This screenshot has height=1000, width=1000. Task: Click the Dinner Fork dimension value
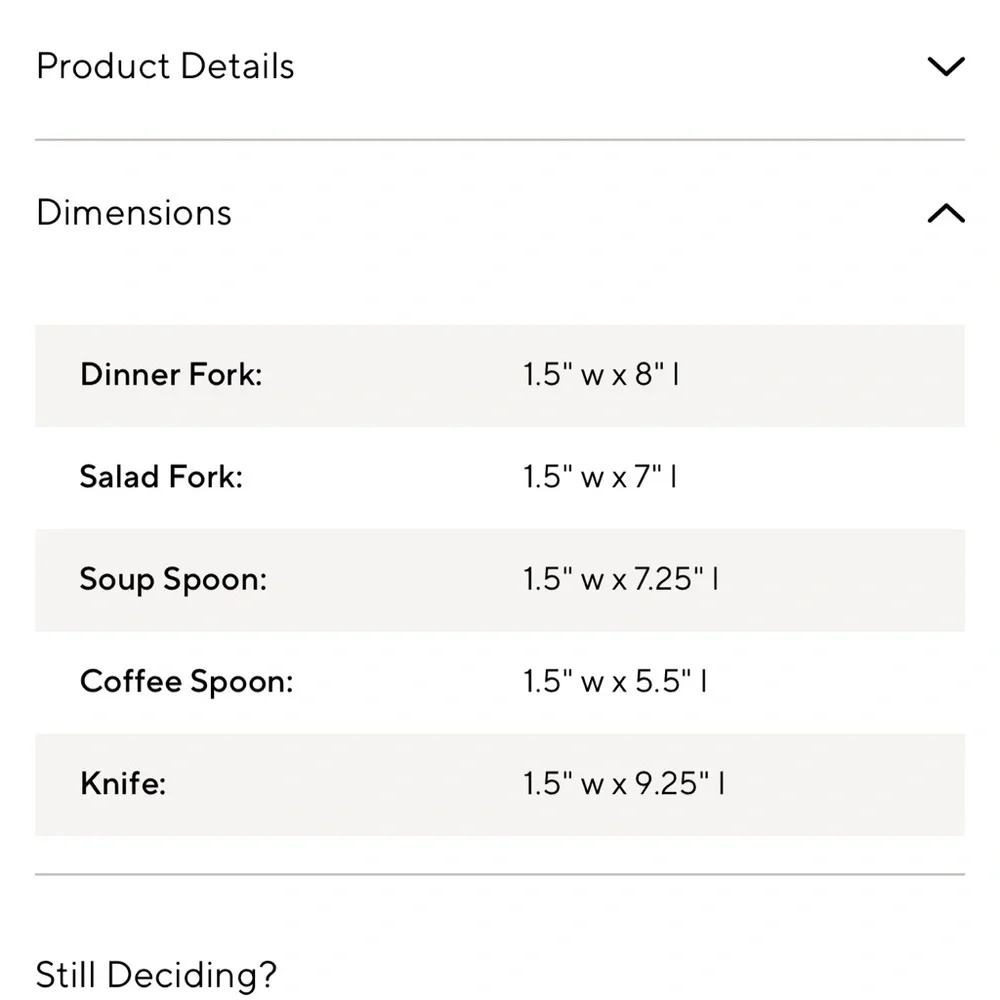click(x=599, y=375)
